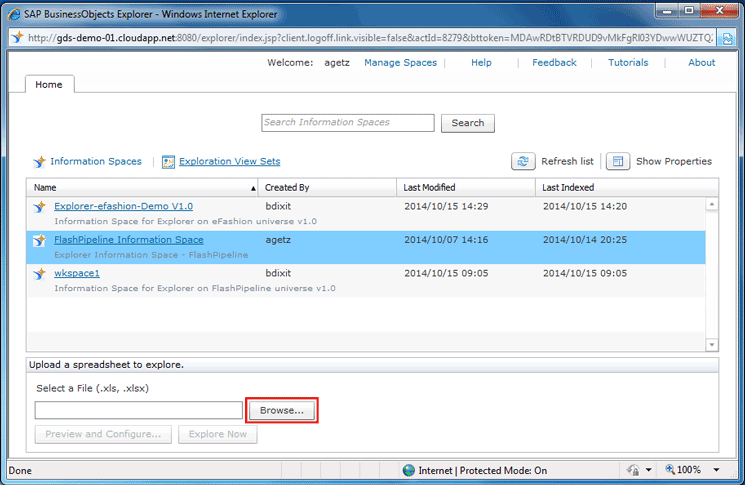
Task: Click 'Information Space for Explorer on eFashion universe v1.0'
Action: coord(185,221)
